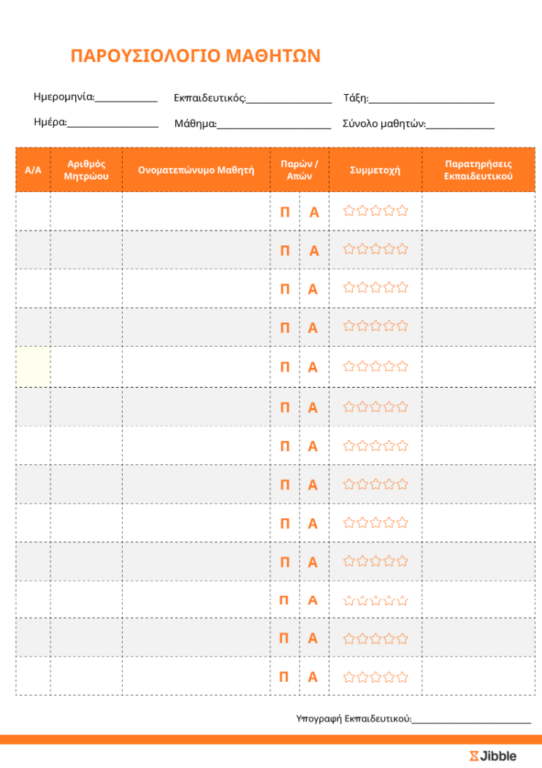
Task: Click the Ημερομηνία date line
Action: [x=126, y=98]
